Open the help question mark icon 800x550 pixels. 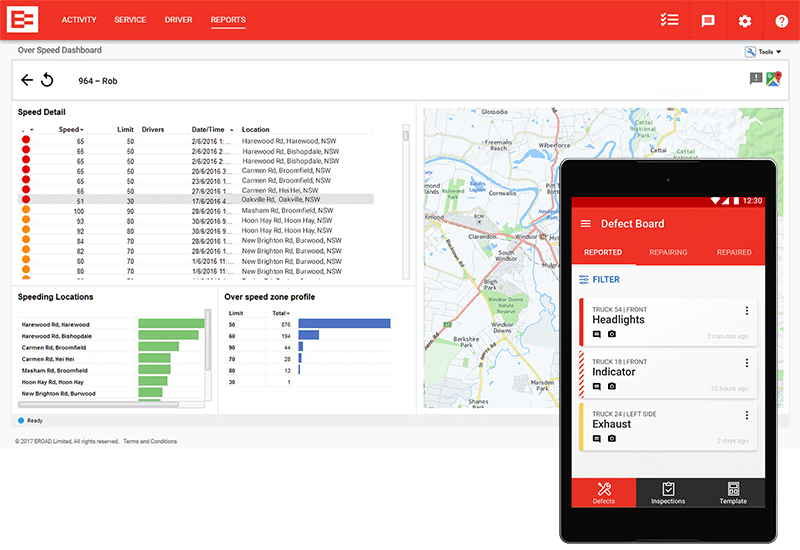(x=781, y=20)
